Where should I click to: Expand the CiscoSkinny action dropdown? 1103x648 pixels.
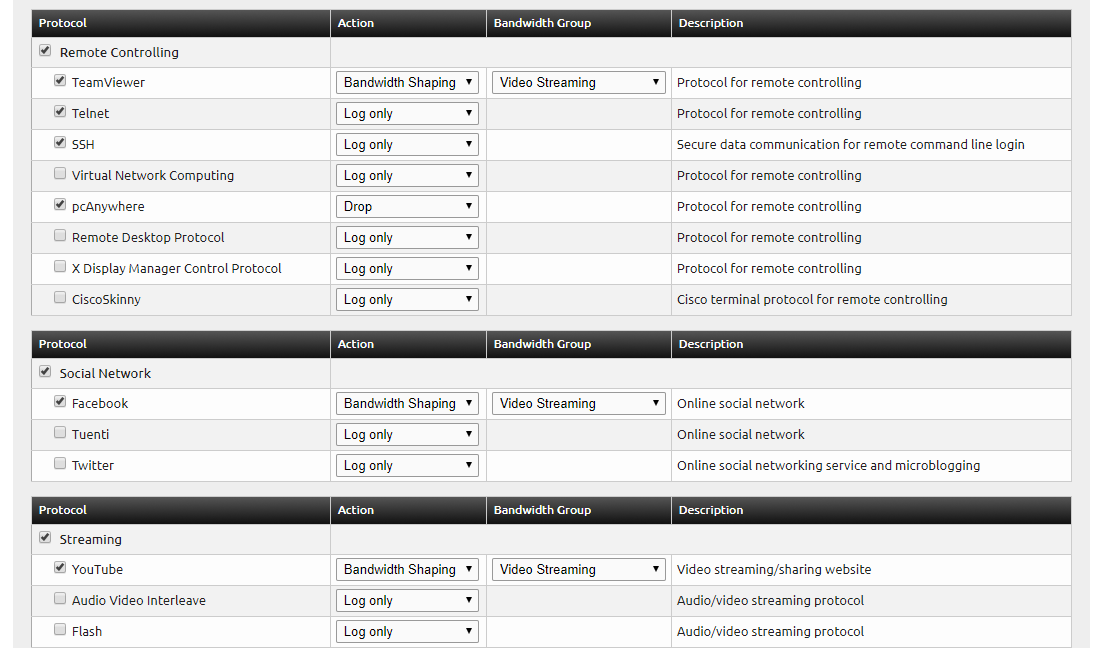coord(407,299)
